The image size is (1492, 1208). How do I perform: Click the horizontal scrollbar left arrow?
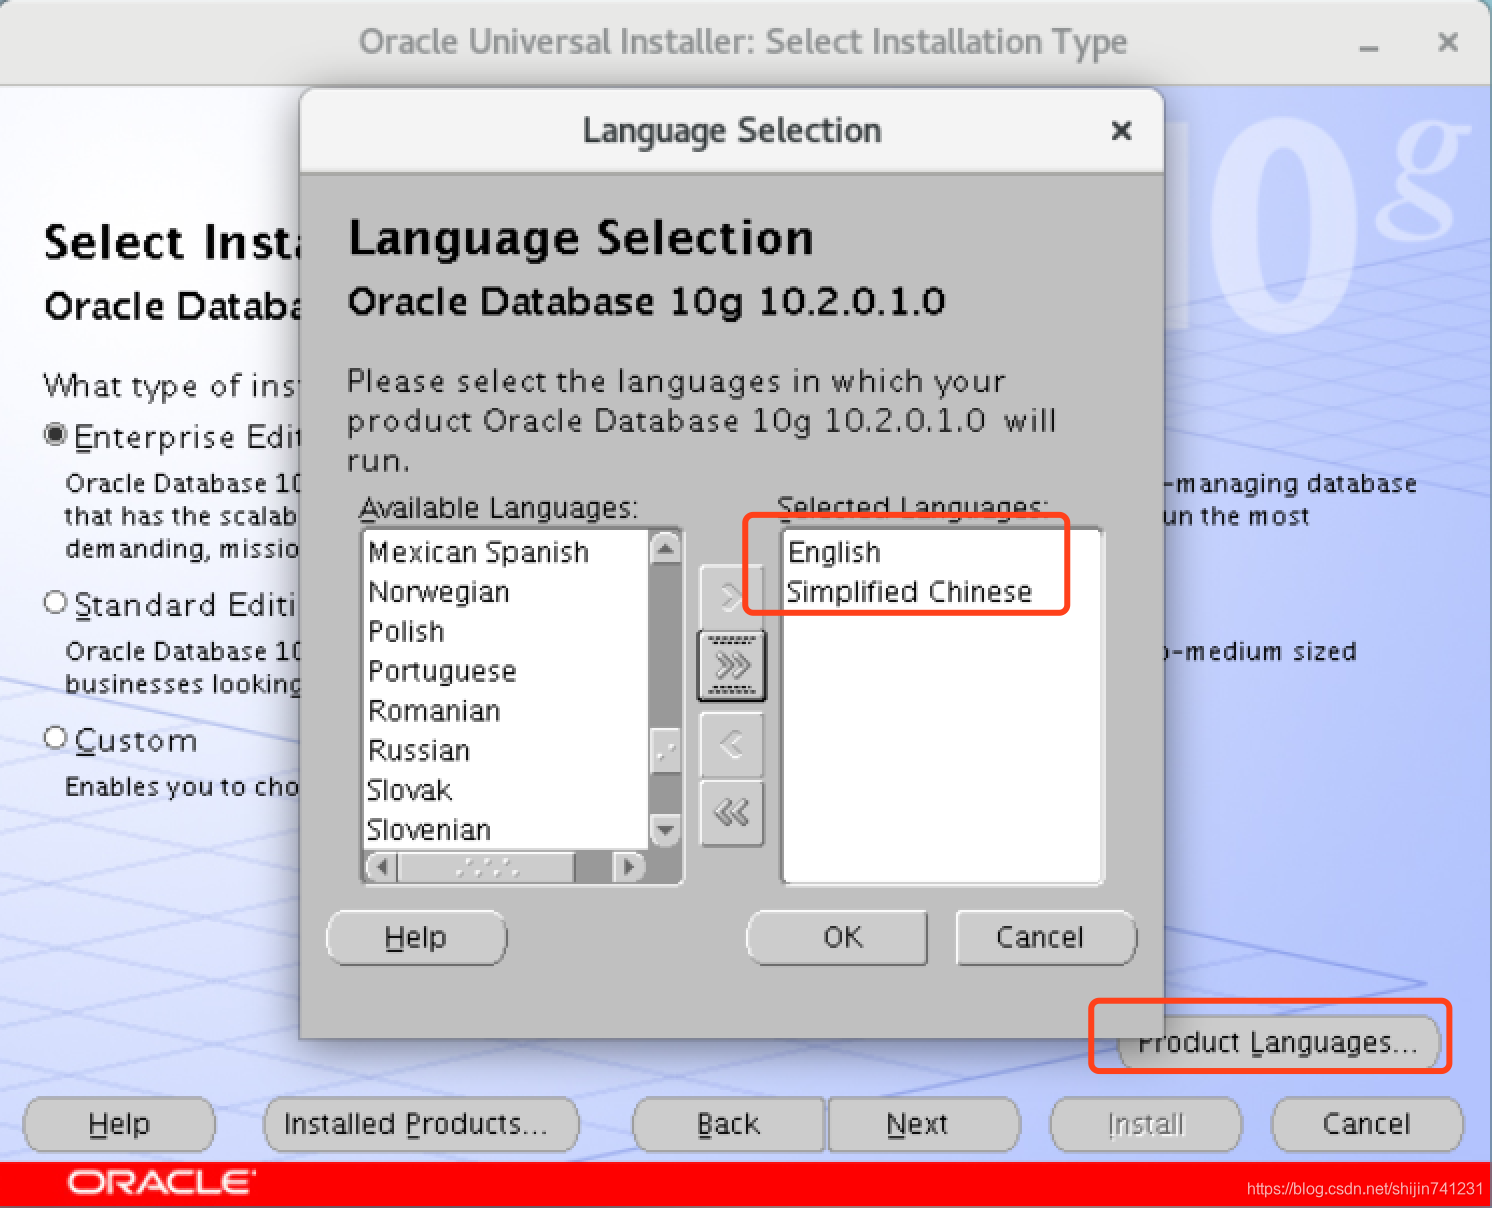click(x=381, y=866)
